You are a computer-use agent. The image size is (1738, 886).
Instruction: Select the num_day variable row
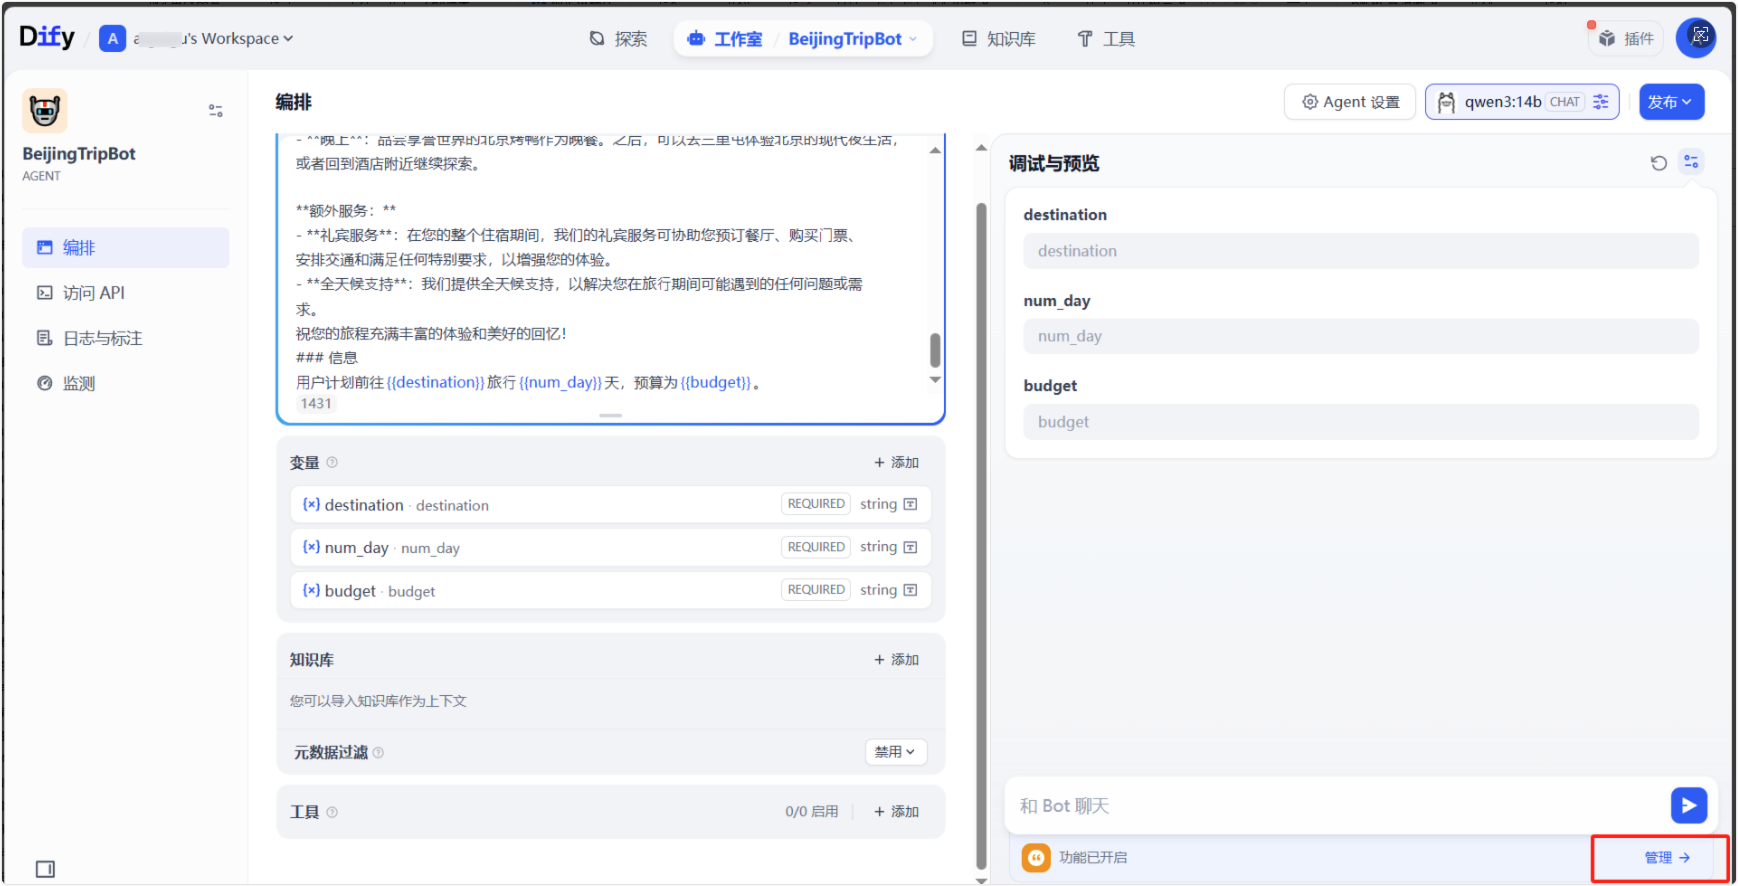[x=611, y=548]
